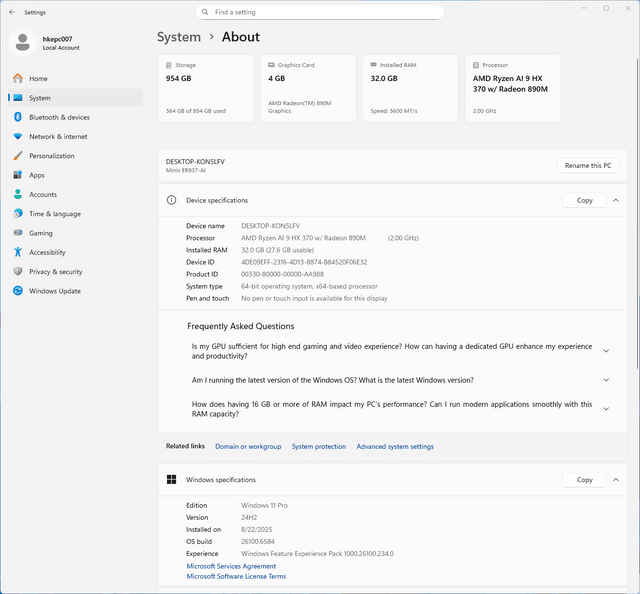Open Privacy & security settings
Viewport: 640px width, 594px height.
point(76,271)
